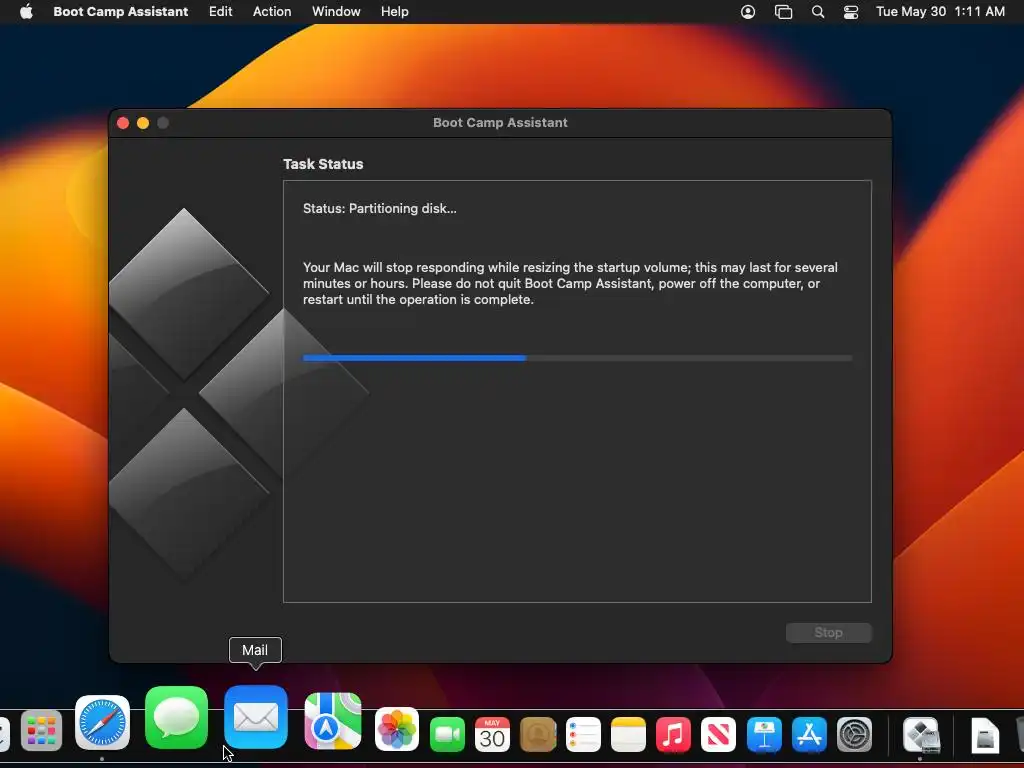Viewport: 1024px width, 768px height.
Task: Click the Stop button
Action: coord(828,632)
